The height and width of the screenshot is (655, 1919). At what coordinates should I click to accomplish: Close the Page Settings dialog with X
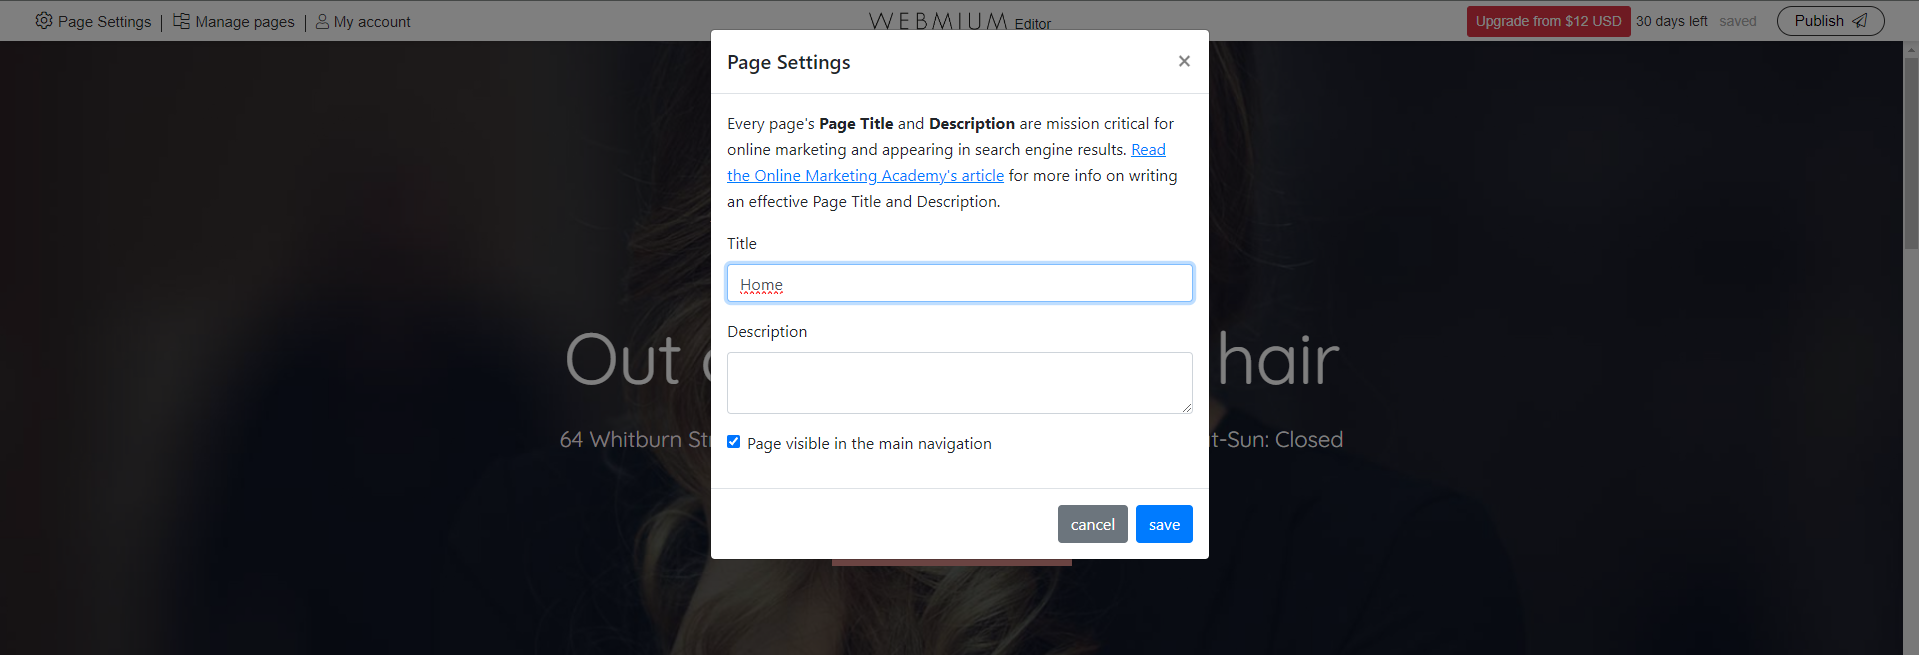click(x=1184, y=61)
